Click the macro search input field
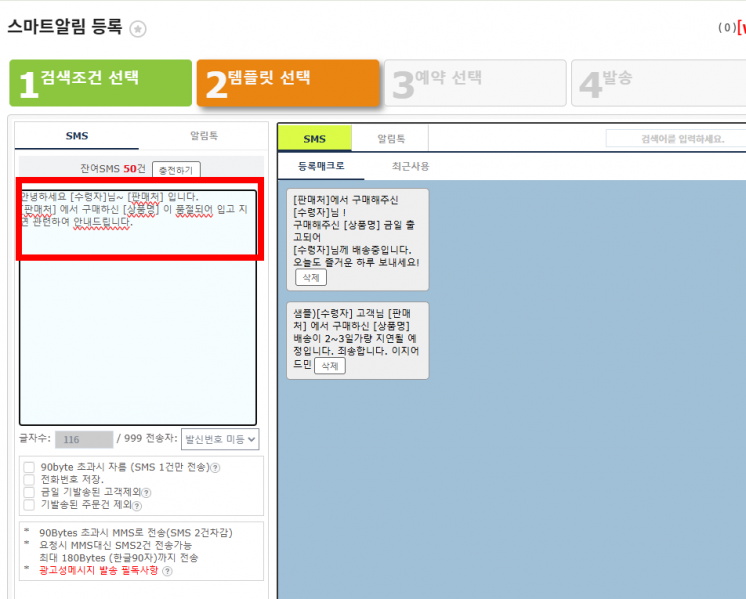Viewport: 746px width, 599px height. coord(675,139)
